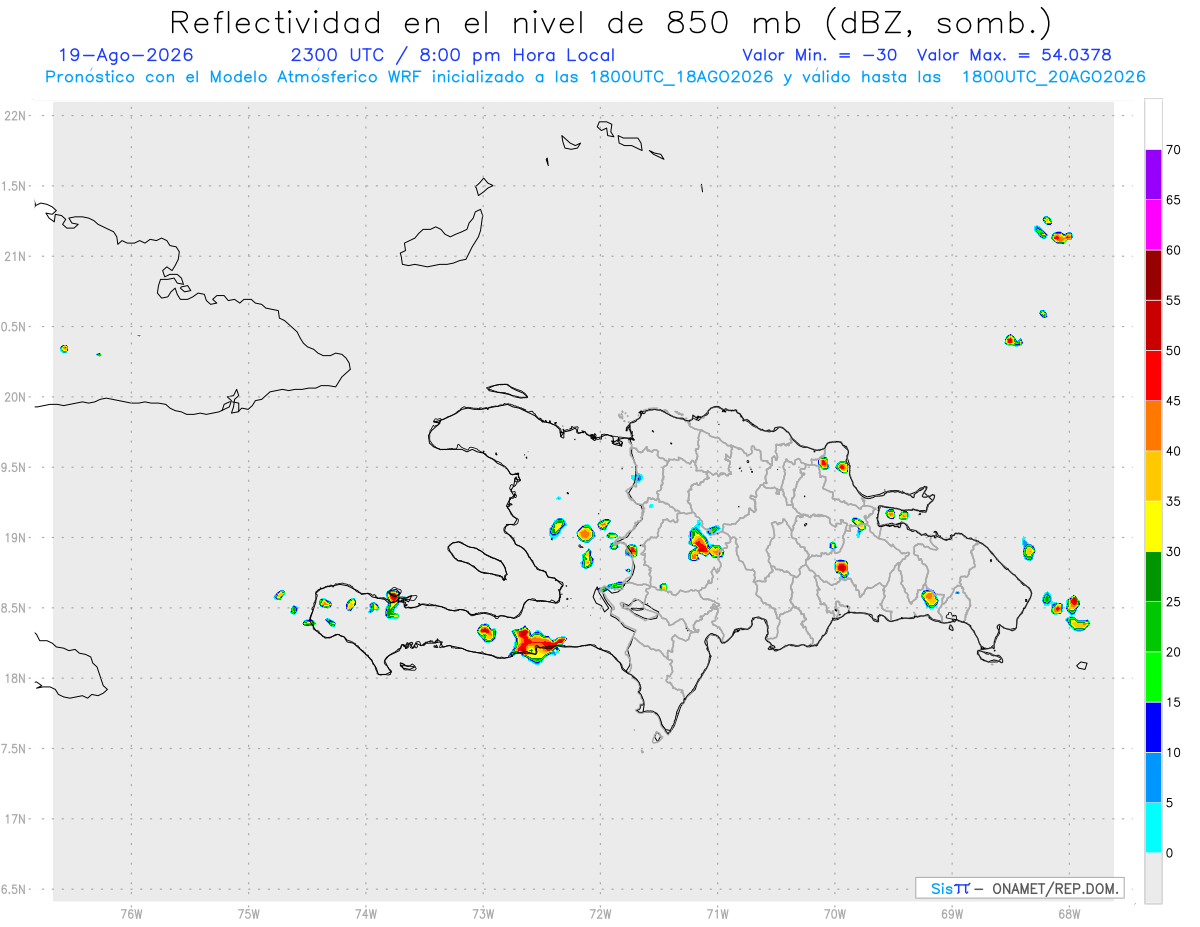Click latitude label '22N'
This screenshot has height=927, width=1200.
17,116
